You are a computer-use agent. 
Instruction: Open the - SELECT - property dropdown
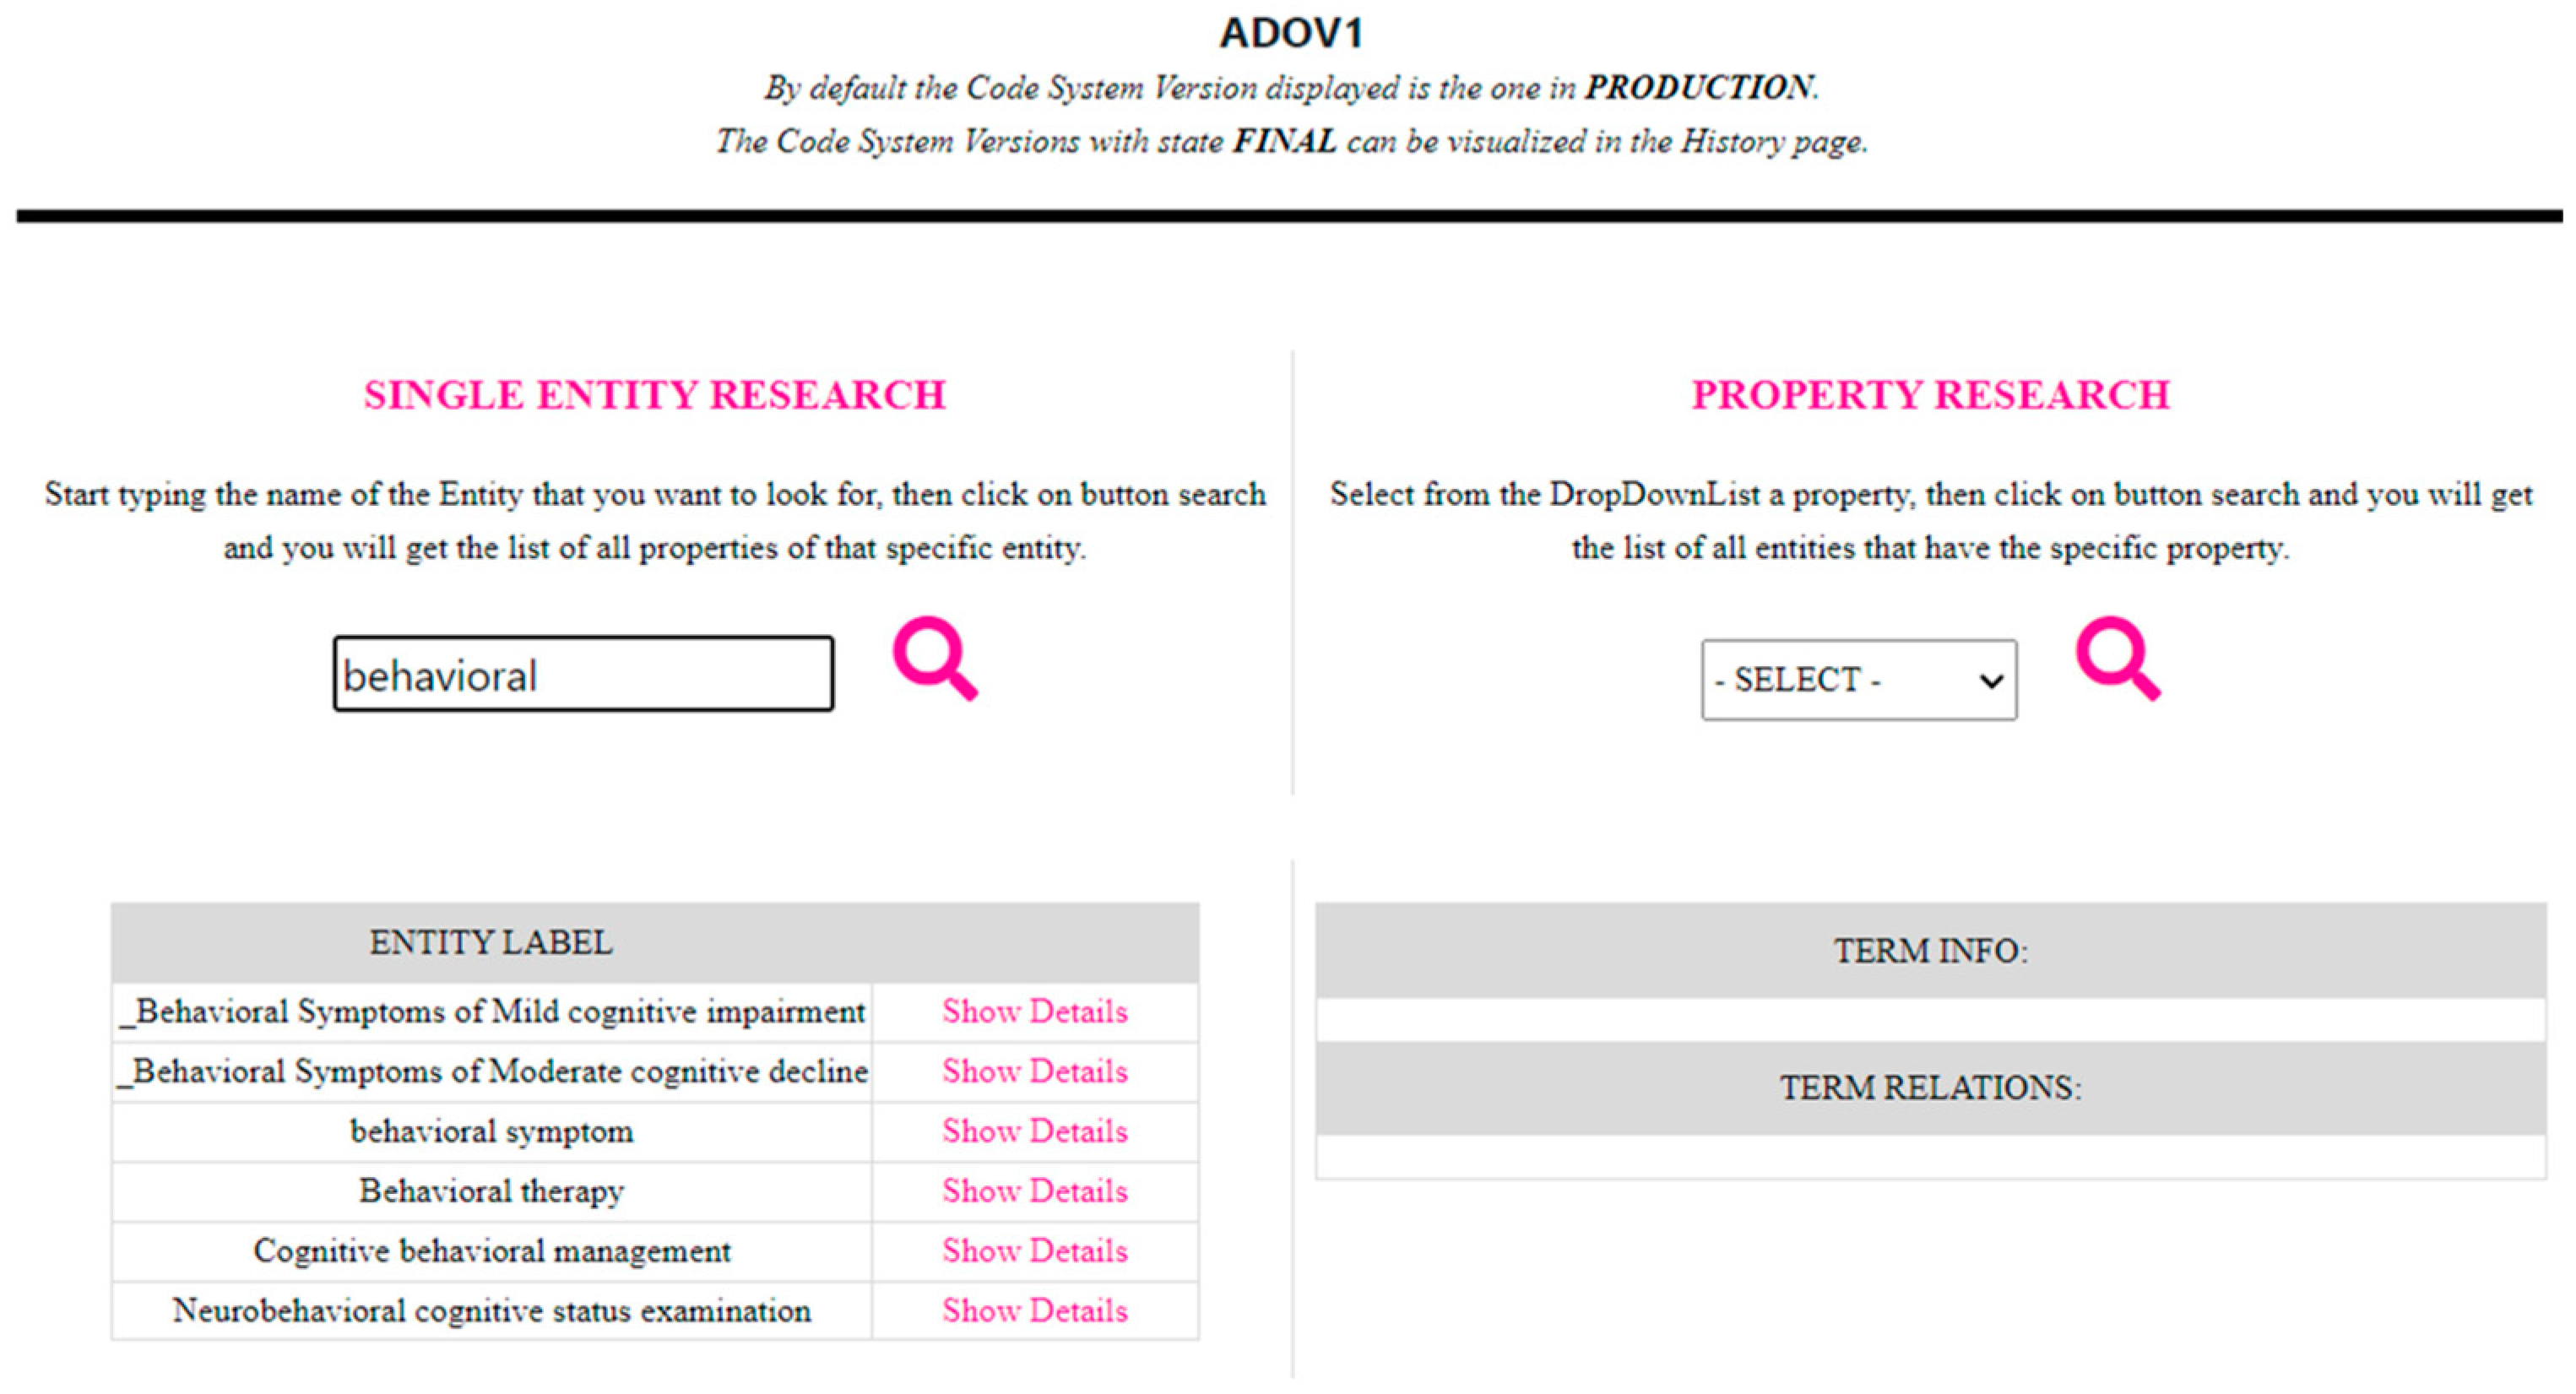1858,680
